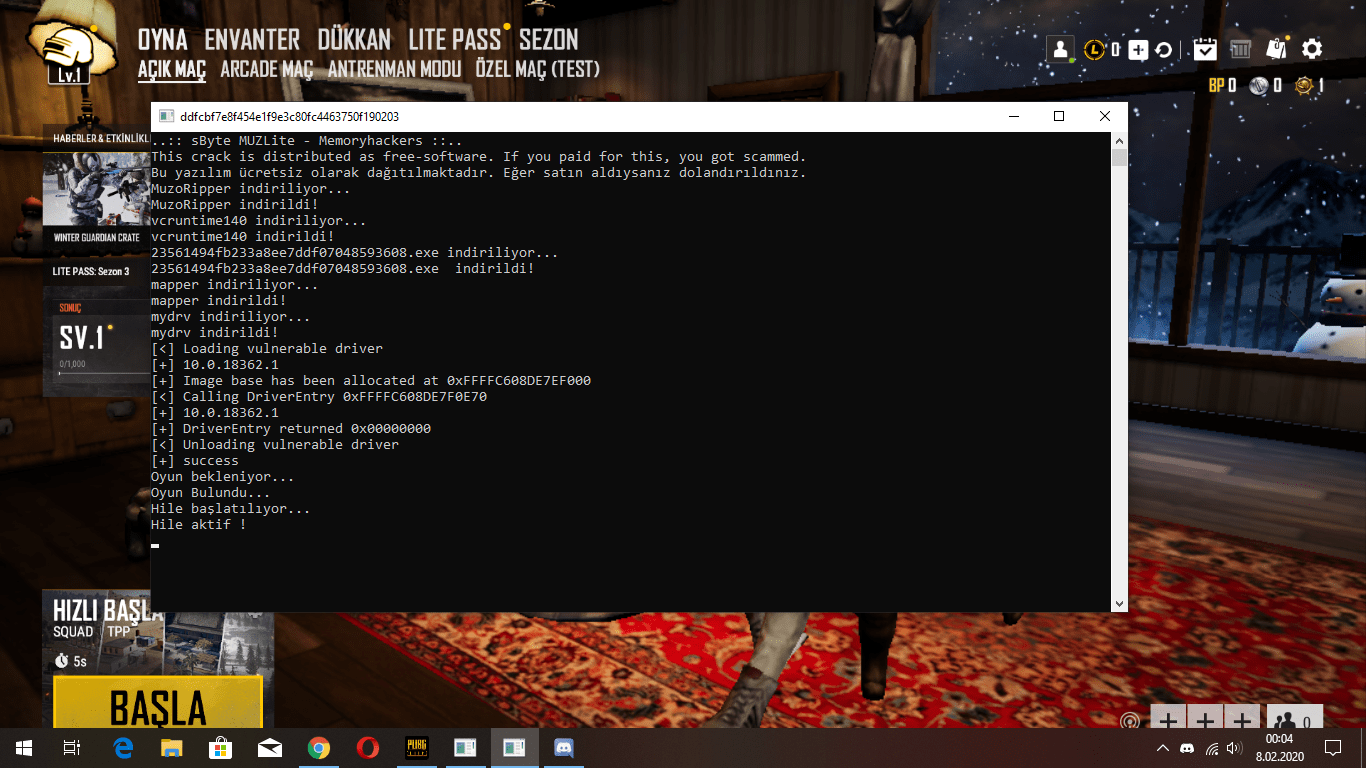Open the Windows notification center
The width and height of the screenshot is (1366, 768).
tap(1333, 747)
